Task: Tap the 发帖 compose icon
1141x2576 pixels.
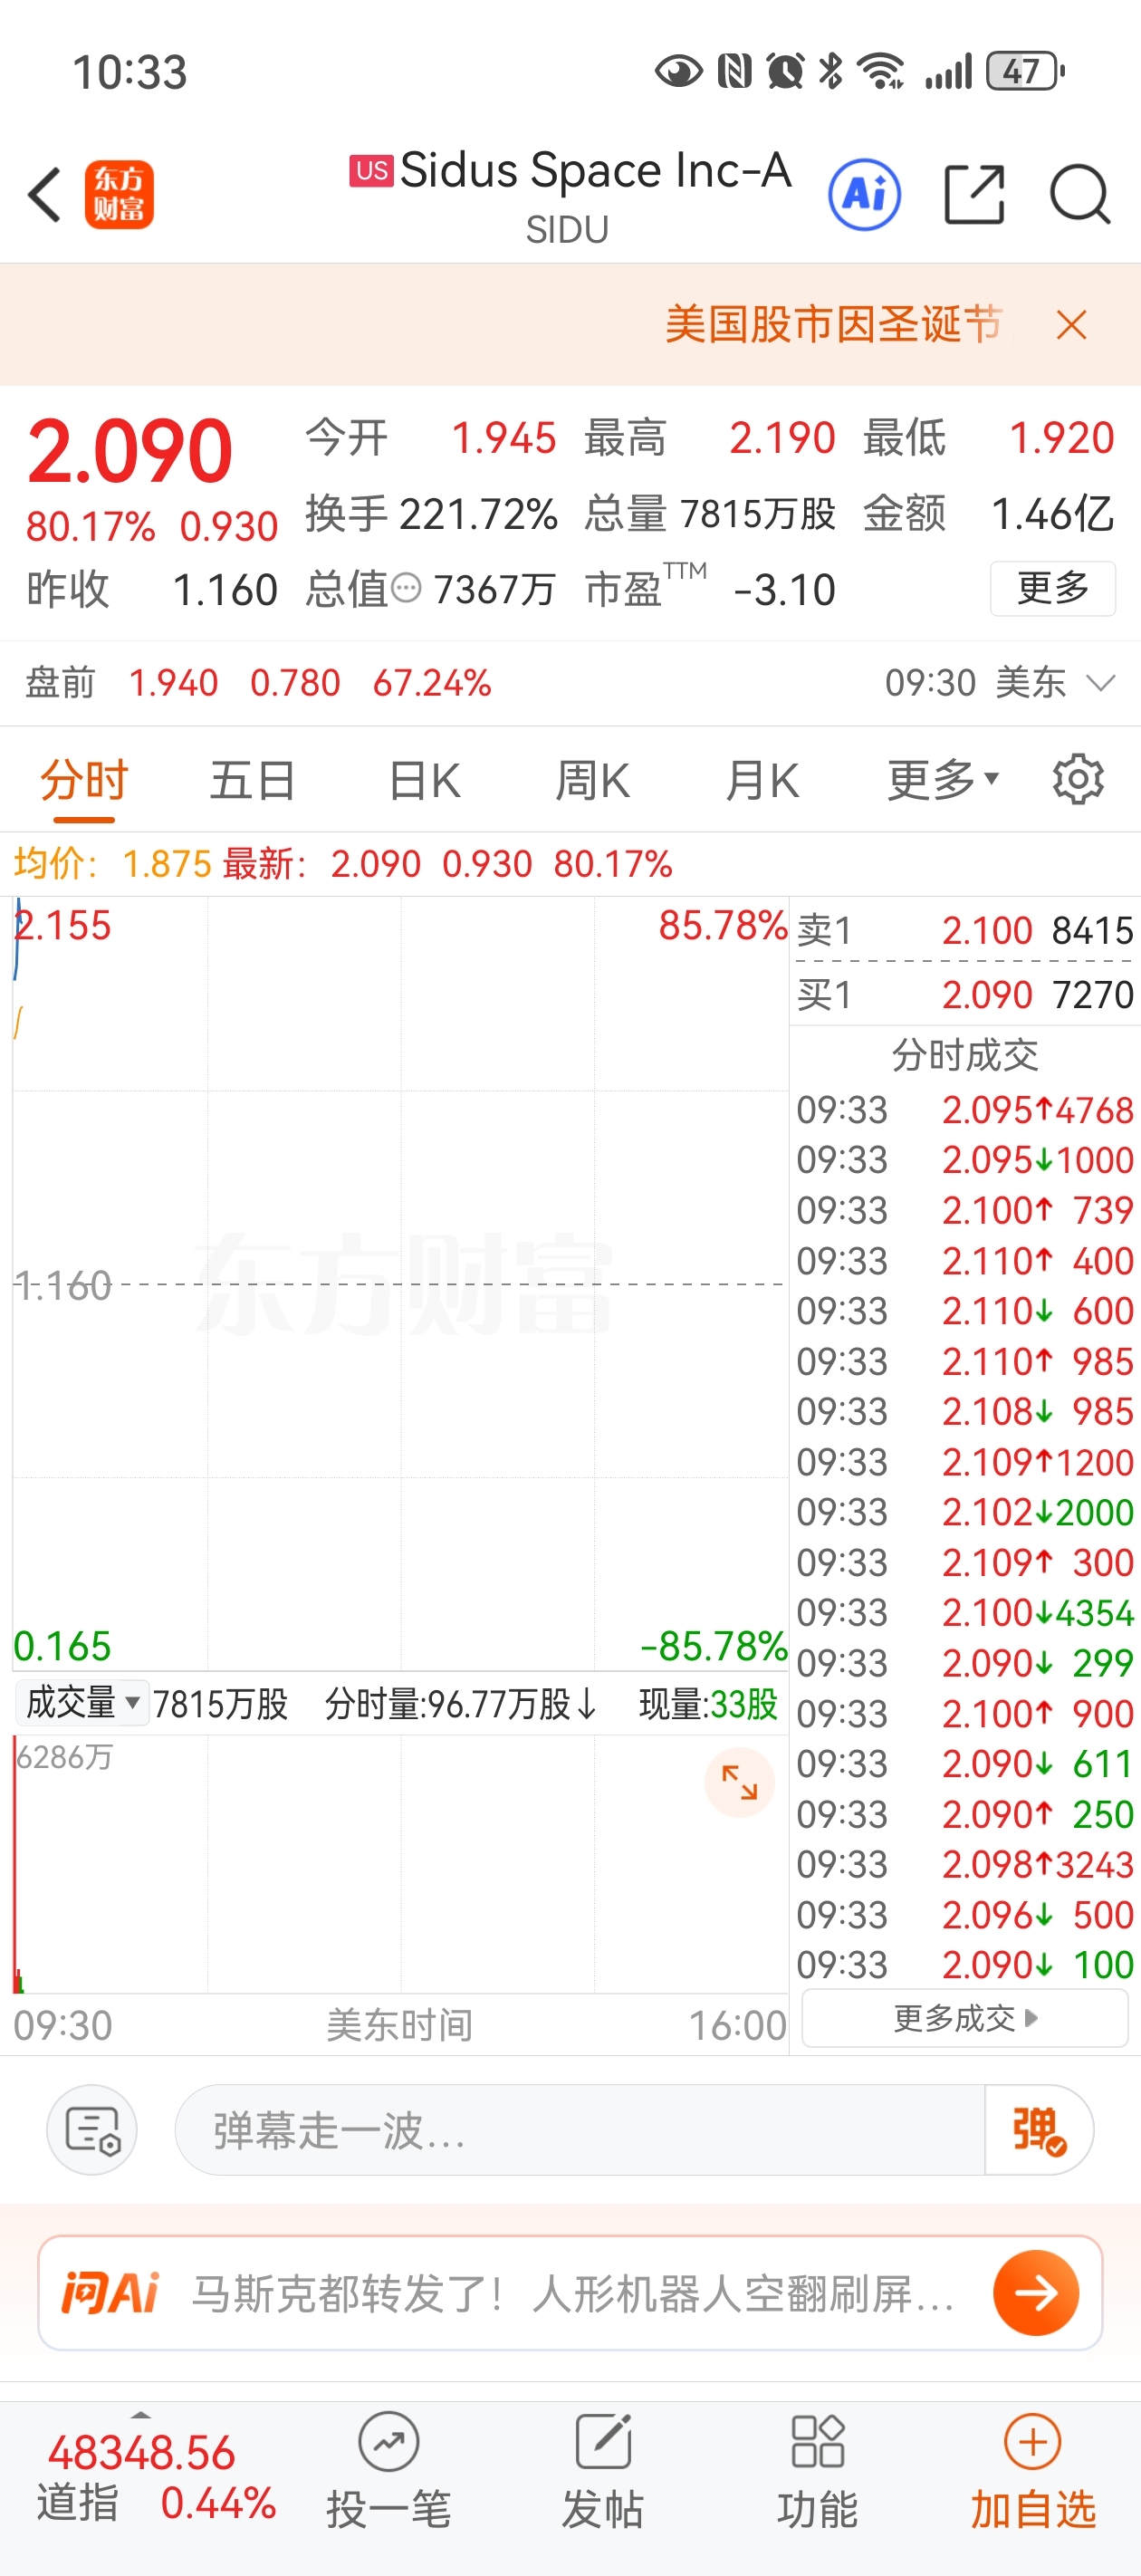Action: (x=603, y=2444)
